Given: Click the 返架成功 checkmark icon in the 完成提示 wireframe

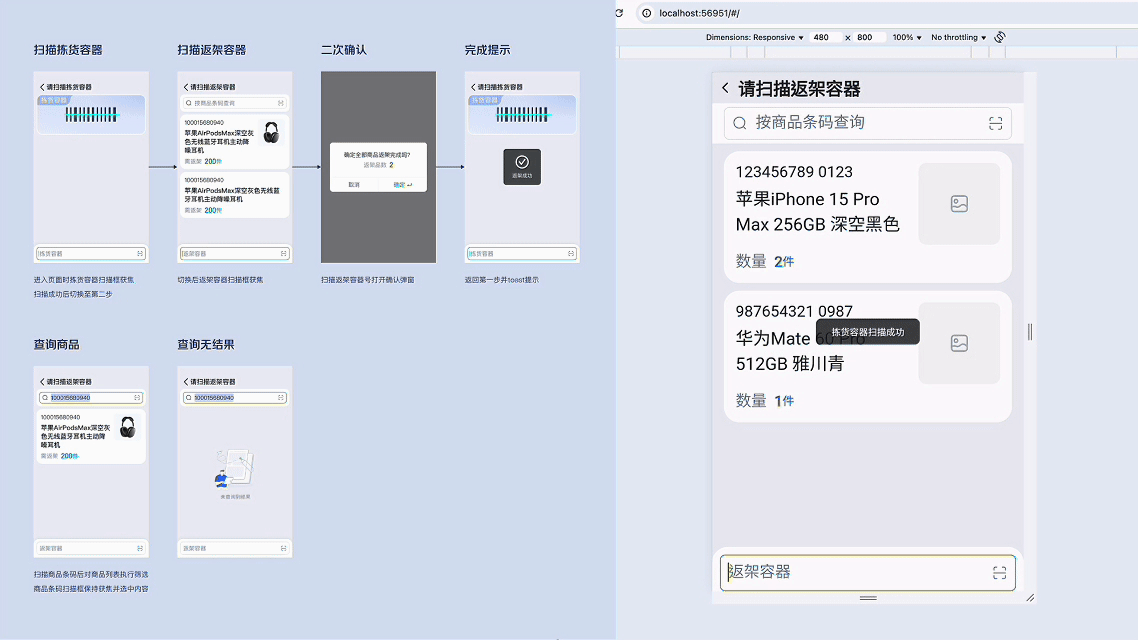Looking at the screenshot, I should click(x=521, y=160).
